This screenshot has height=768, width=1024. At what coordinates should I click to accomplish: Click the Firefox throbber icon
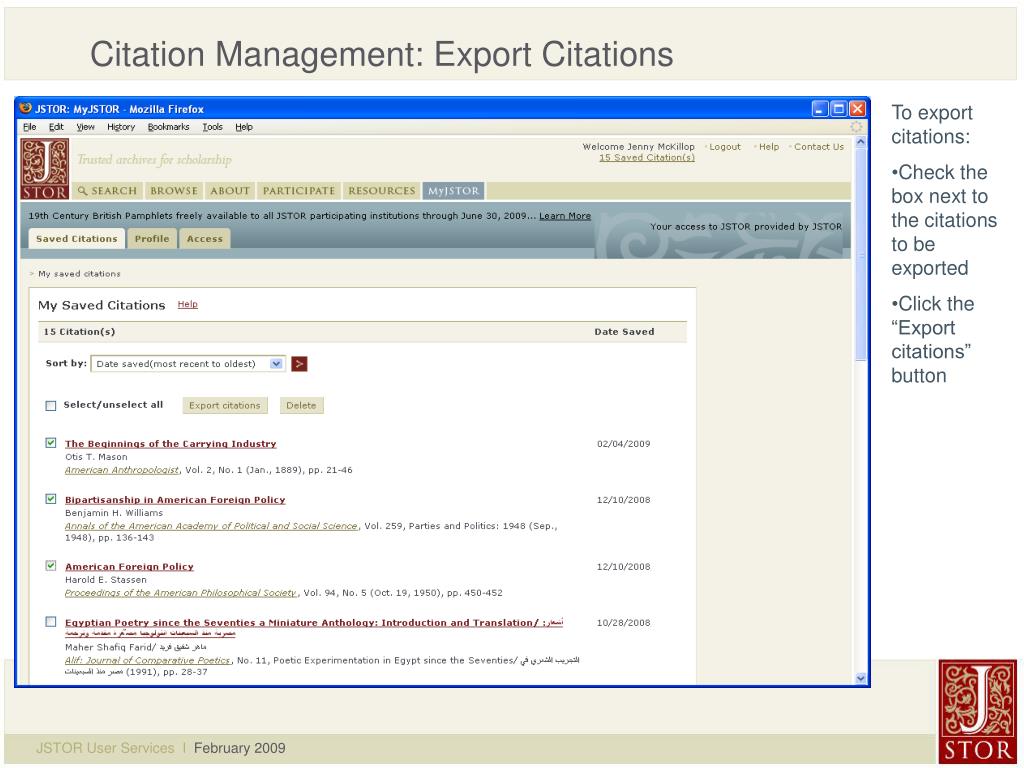(856, 127)
